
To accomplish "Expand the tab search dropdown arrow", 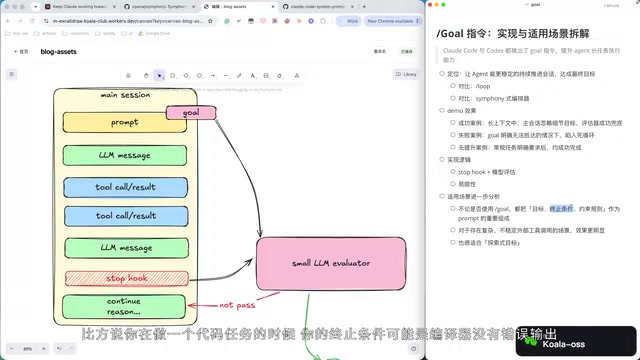I will (x=35, y=7).
